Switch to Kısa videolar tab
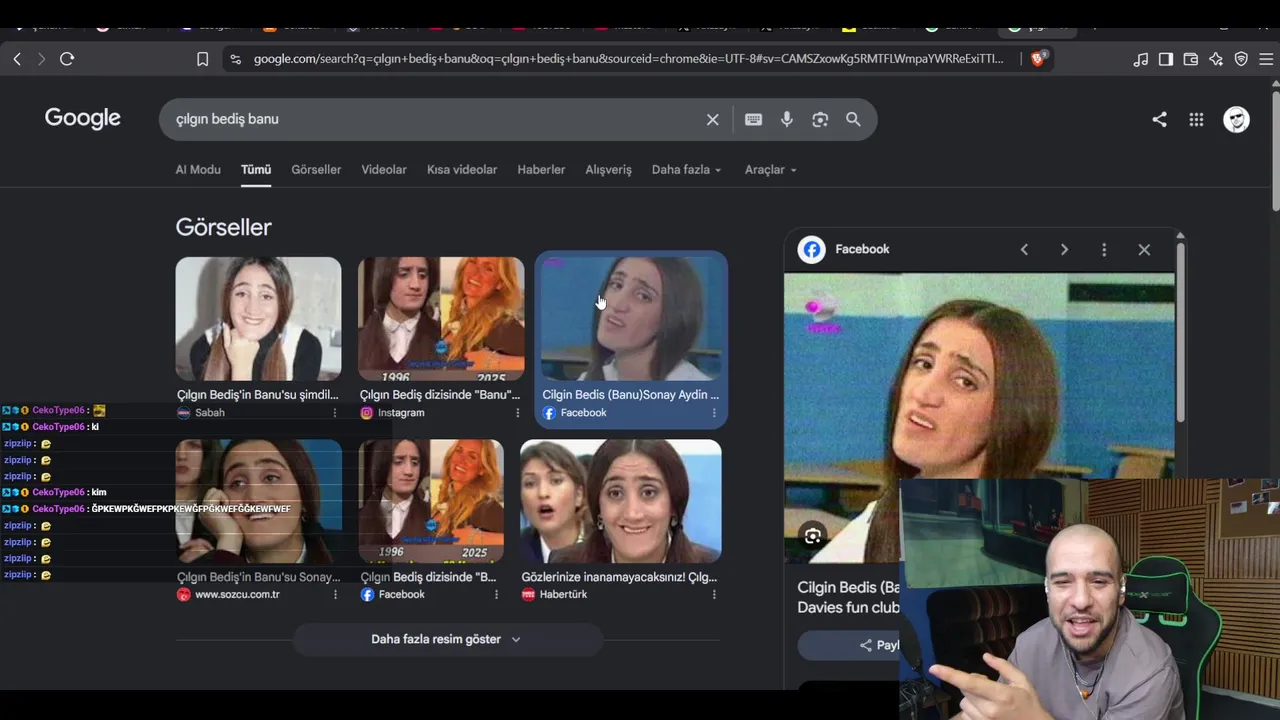1280x720 pixels. coord(462,170)
